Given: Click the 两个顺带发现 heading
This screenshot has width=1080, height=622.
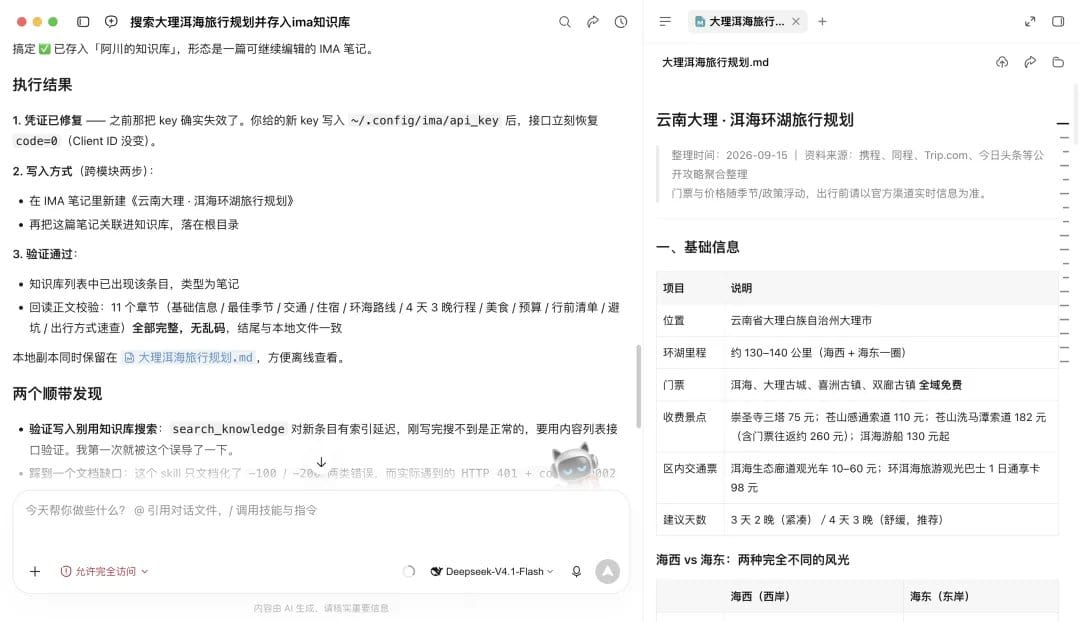Looking at the screenshot, I should (57, 393).
